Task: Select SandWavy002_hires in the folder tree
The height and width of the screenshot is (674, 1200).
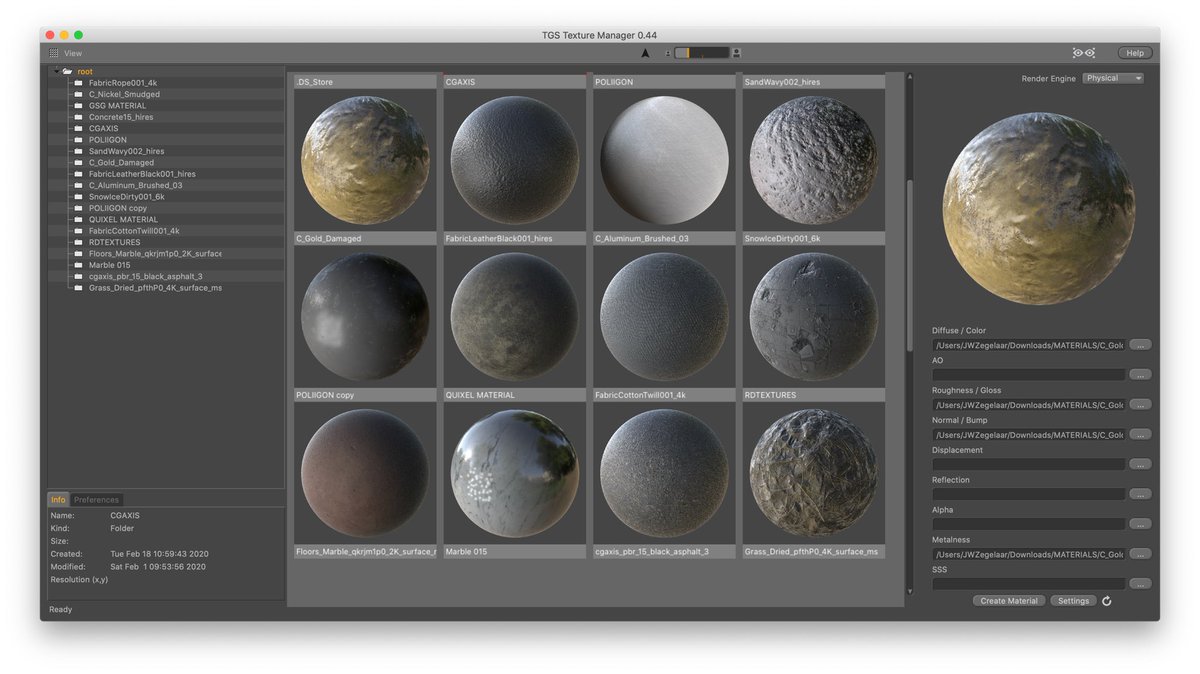Action: click(x=126, y=151)
